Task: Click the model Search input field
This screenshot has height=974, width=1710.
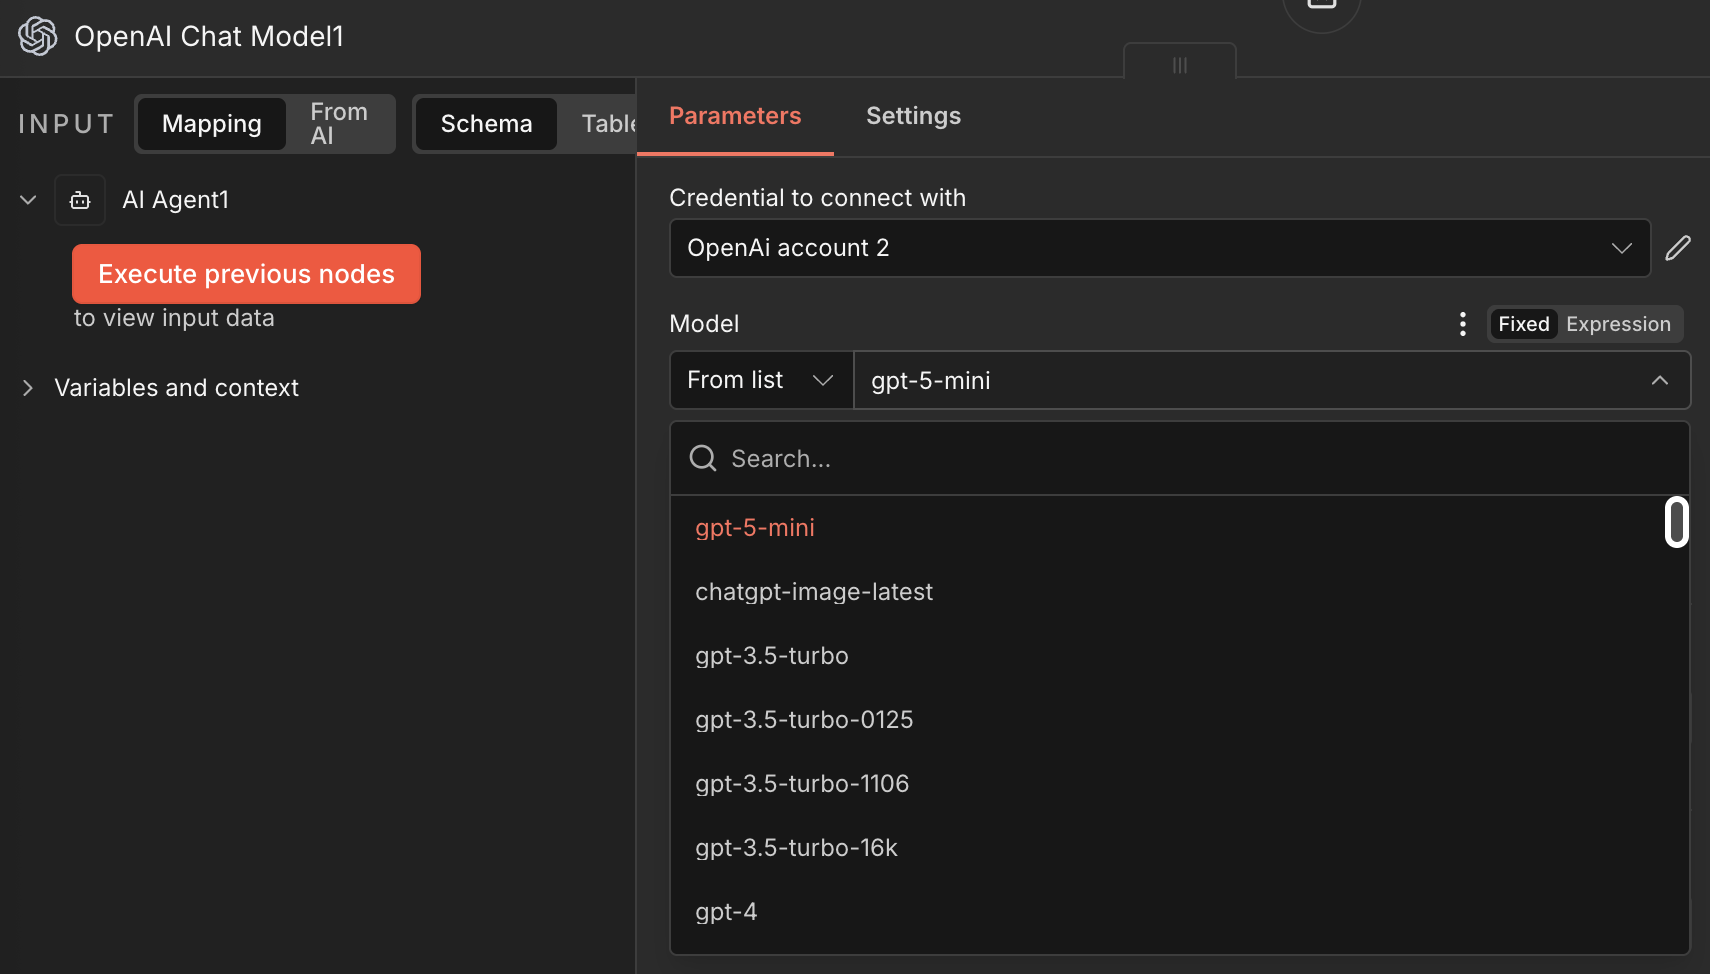Action: 1180,458
